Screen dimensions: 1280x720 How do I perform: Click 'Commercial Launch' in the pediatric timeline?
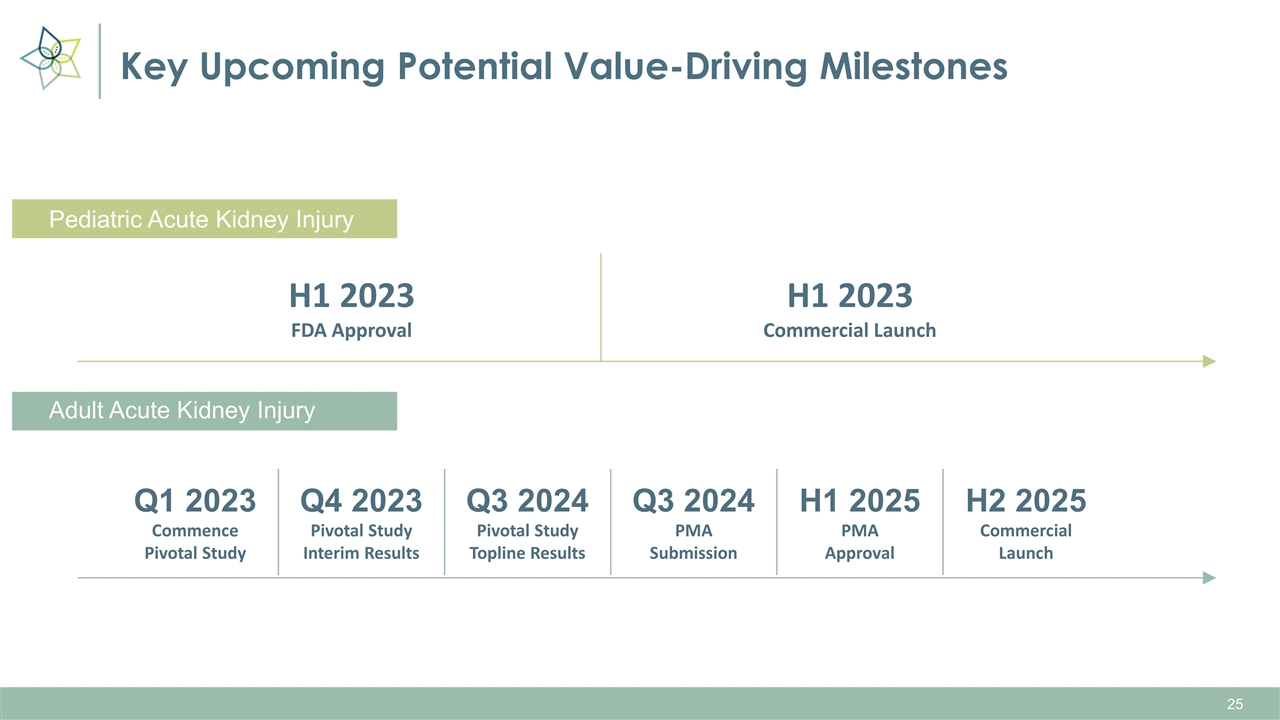click(x=850, y=330)
